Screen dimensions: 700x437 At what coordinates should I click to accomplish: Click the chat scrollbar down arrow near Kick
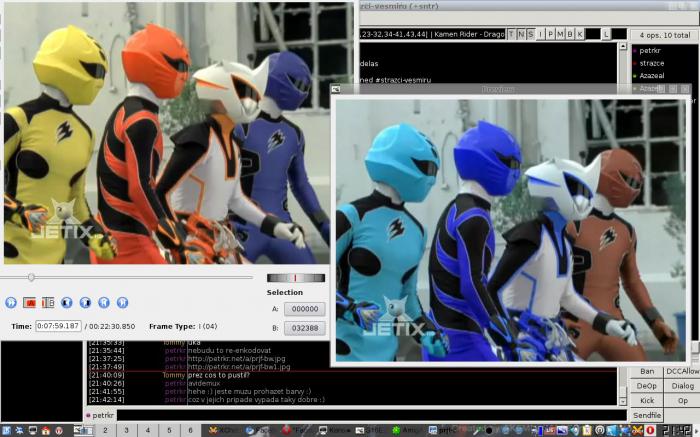[623, 402]
